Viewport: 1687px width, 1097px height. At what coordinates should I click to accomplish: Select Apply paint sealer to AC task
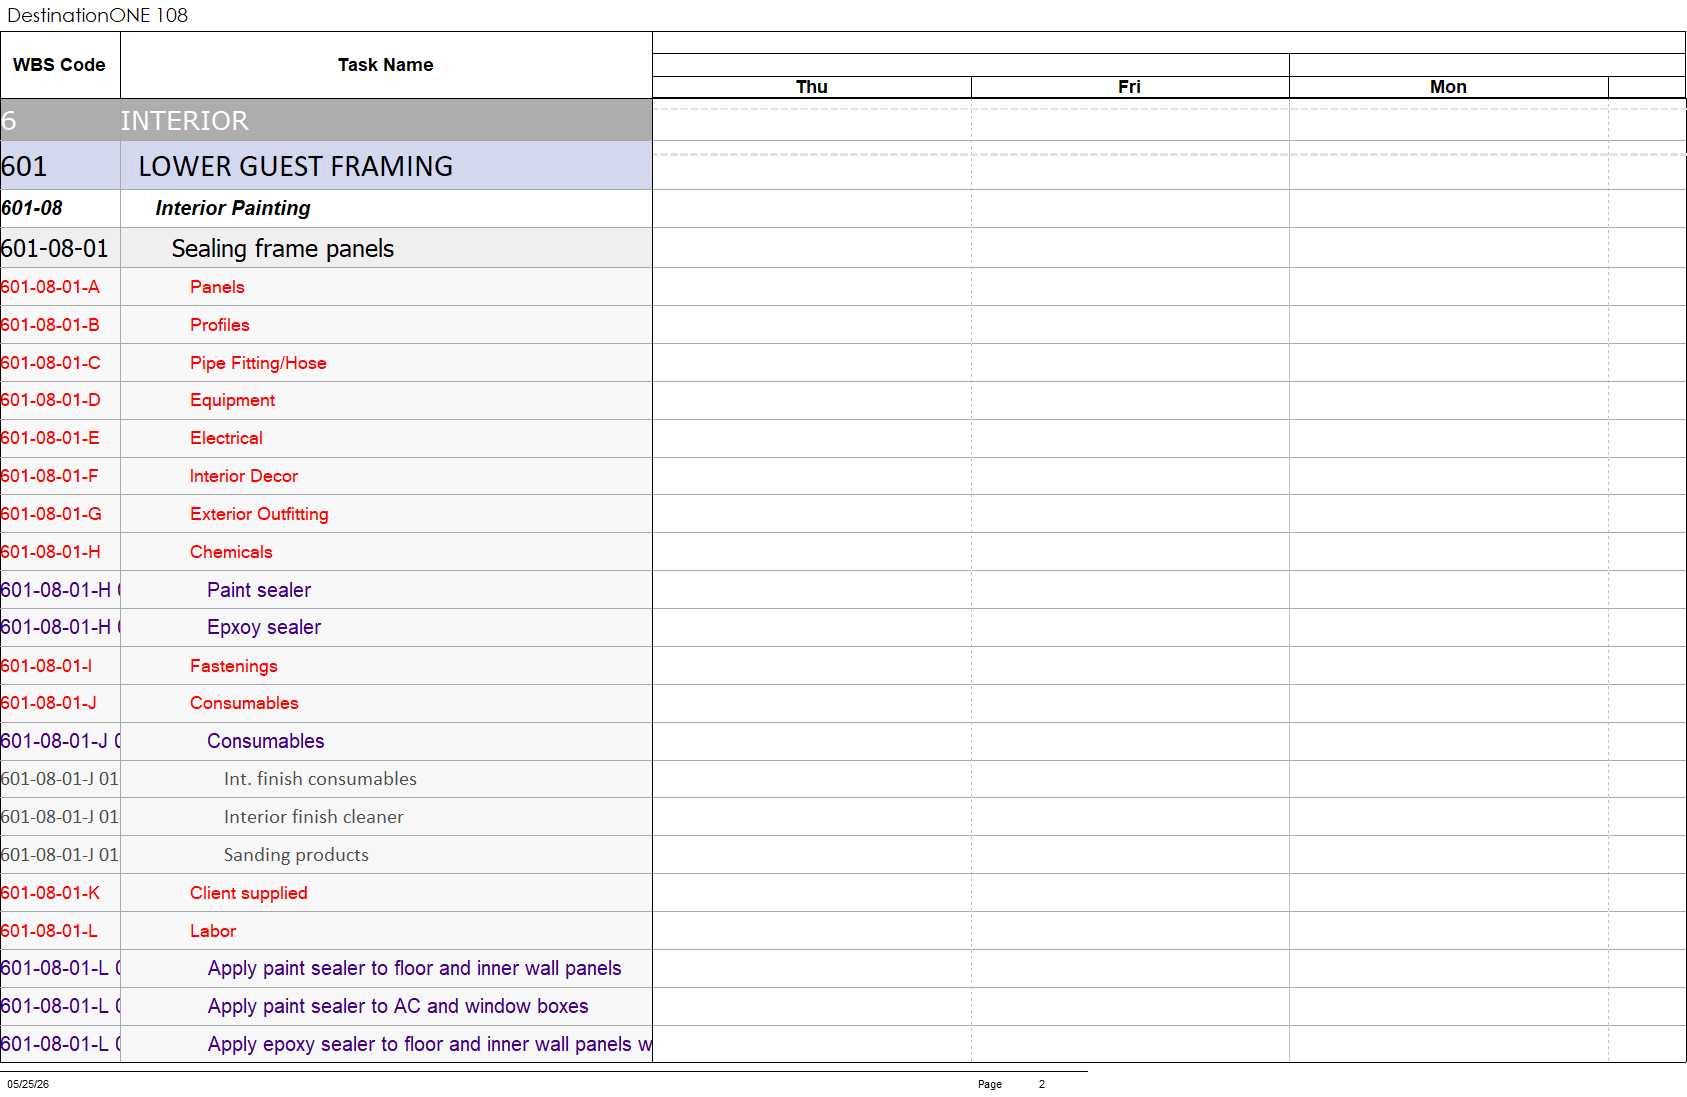pyautogui.click(x=398, y=1006)
